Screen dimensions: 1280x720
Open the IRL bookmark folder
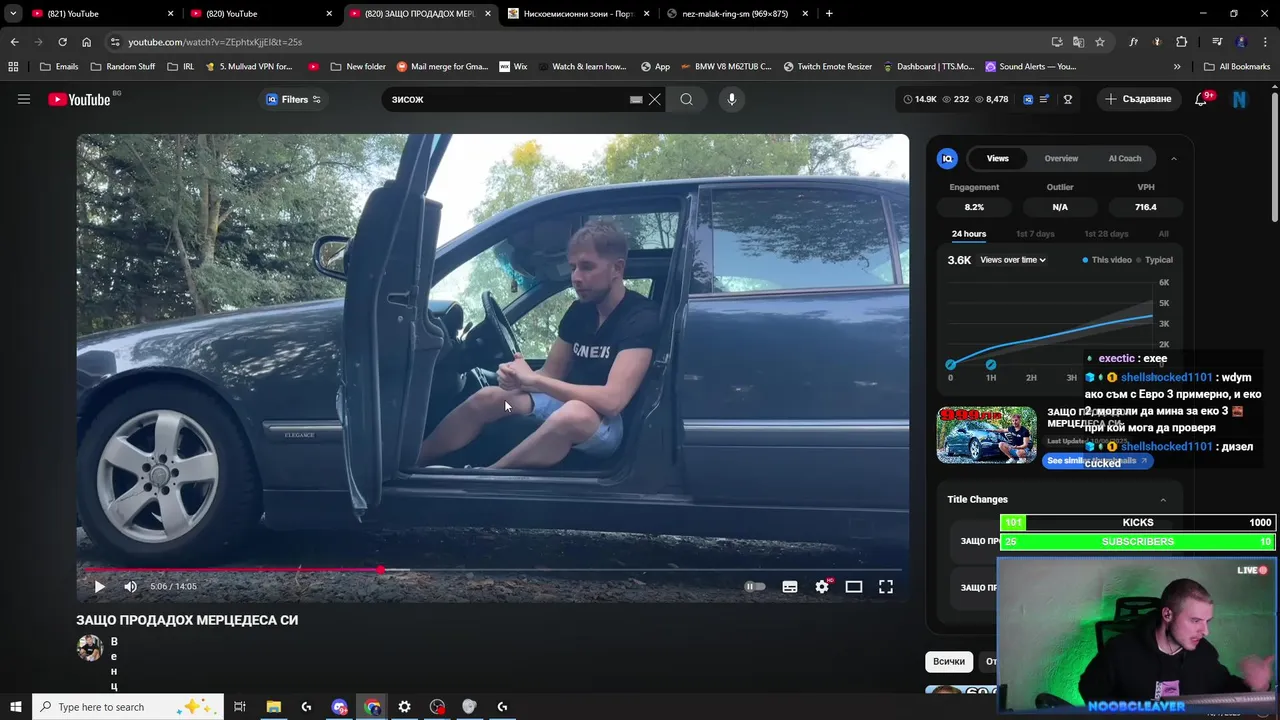coord(180,67)
